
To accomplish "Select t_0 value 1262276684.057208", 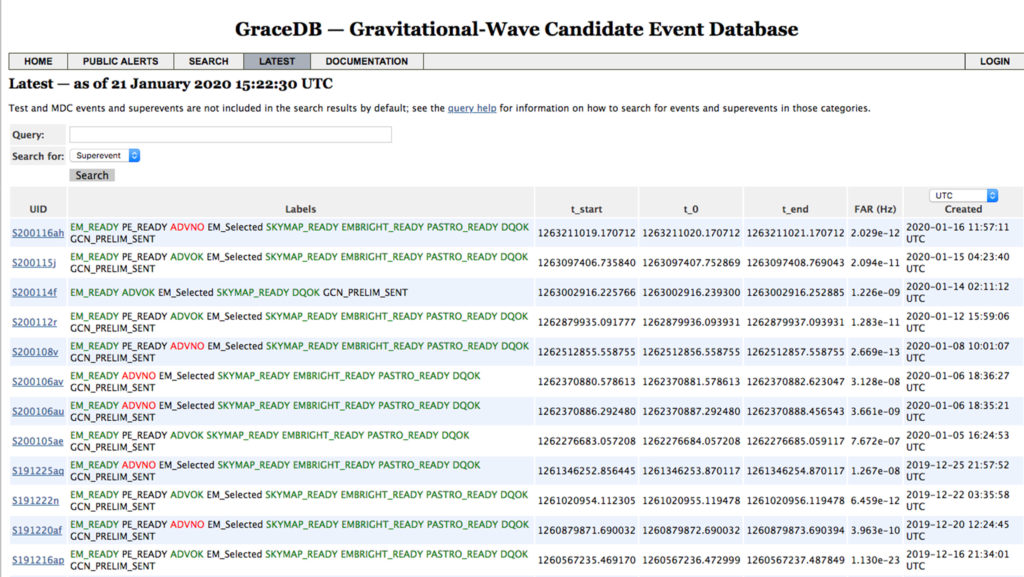I will [x=691, y=441].
